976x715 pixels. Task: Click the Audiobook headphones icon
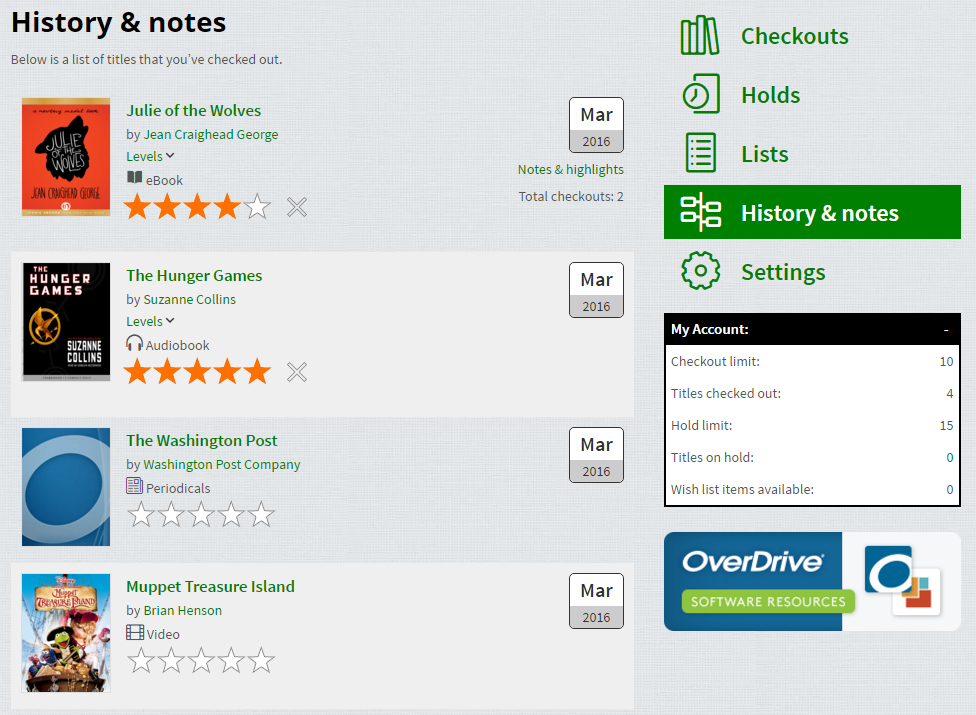point(134,343)
